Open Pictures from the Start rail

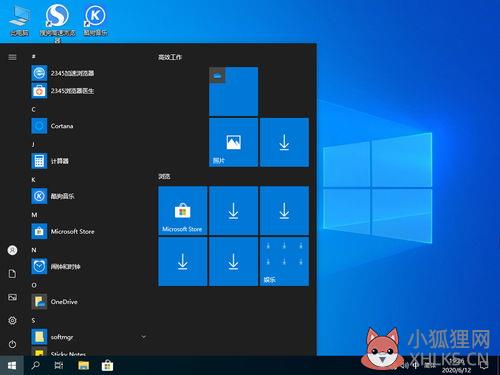12,297
